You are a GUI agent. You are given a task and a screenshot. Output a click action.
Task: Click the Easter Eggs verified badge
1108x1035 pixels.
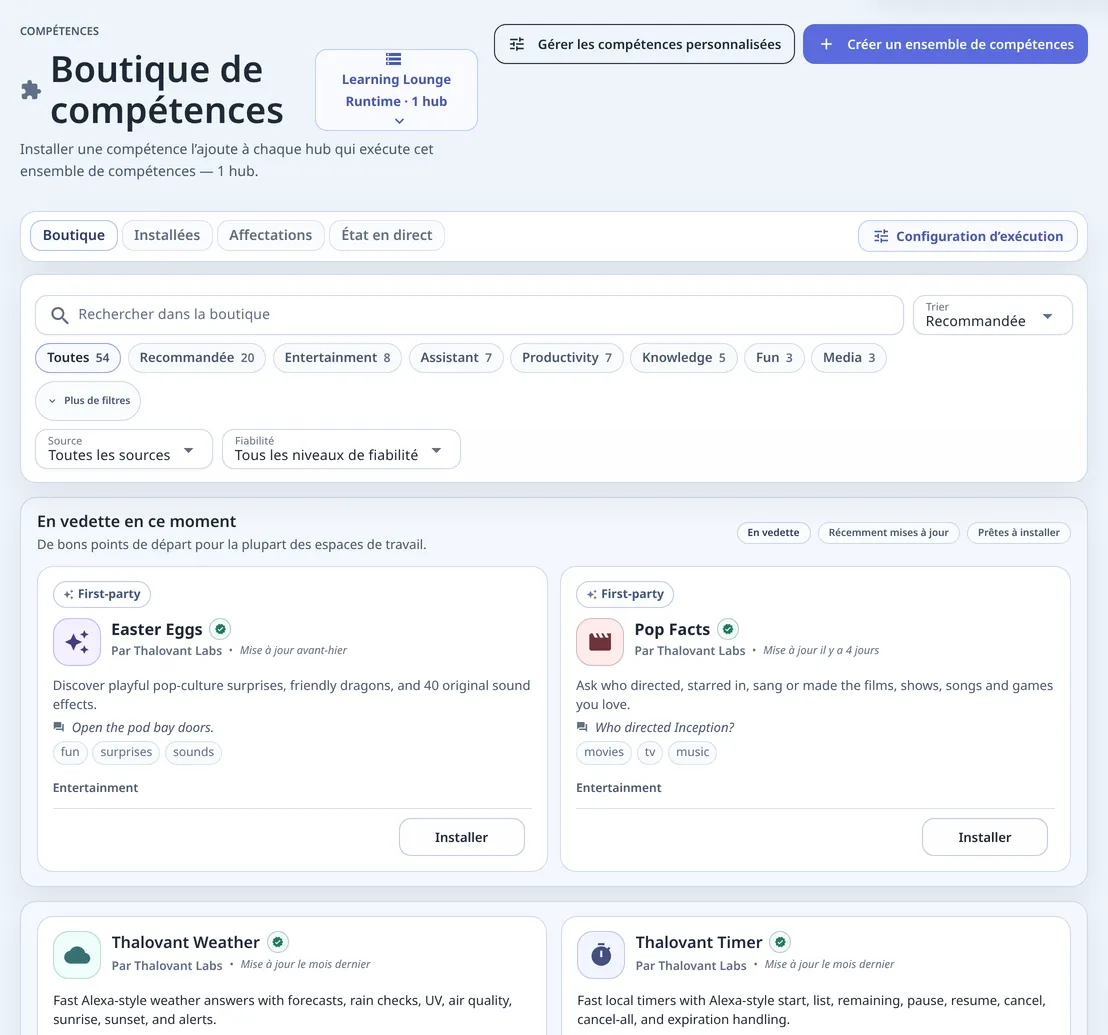coord(220,629)
